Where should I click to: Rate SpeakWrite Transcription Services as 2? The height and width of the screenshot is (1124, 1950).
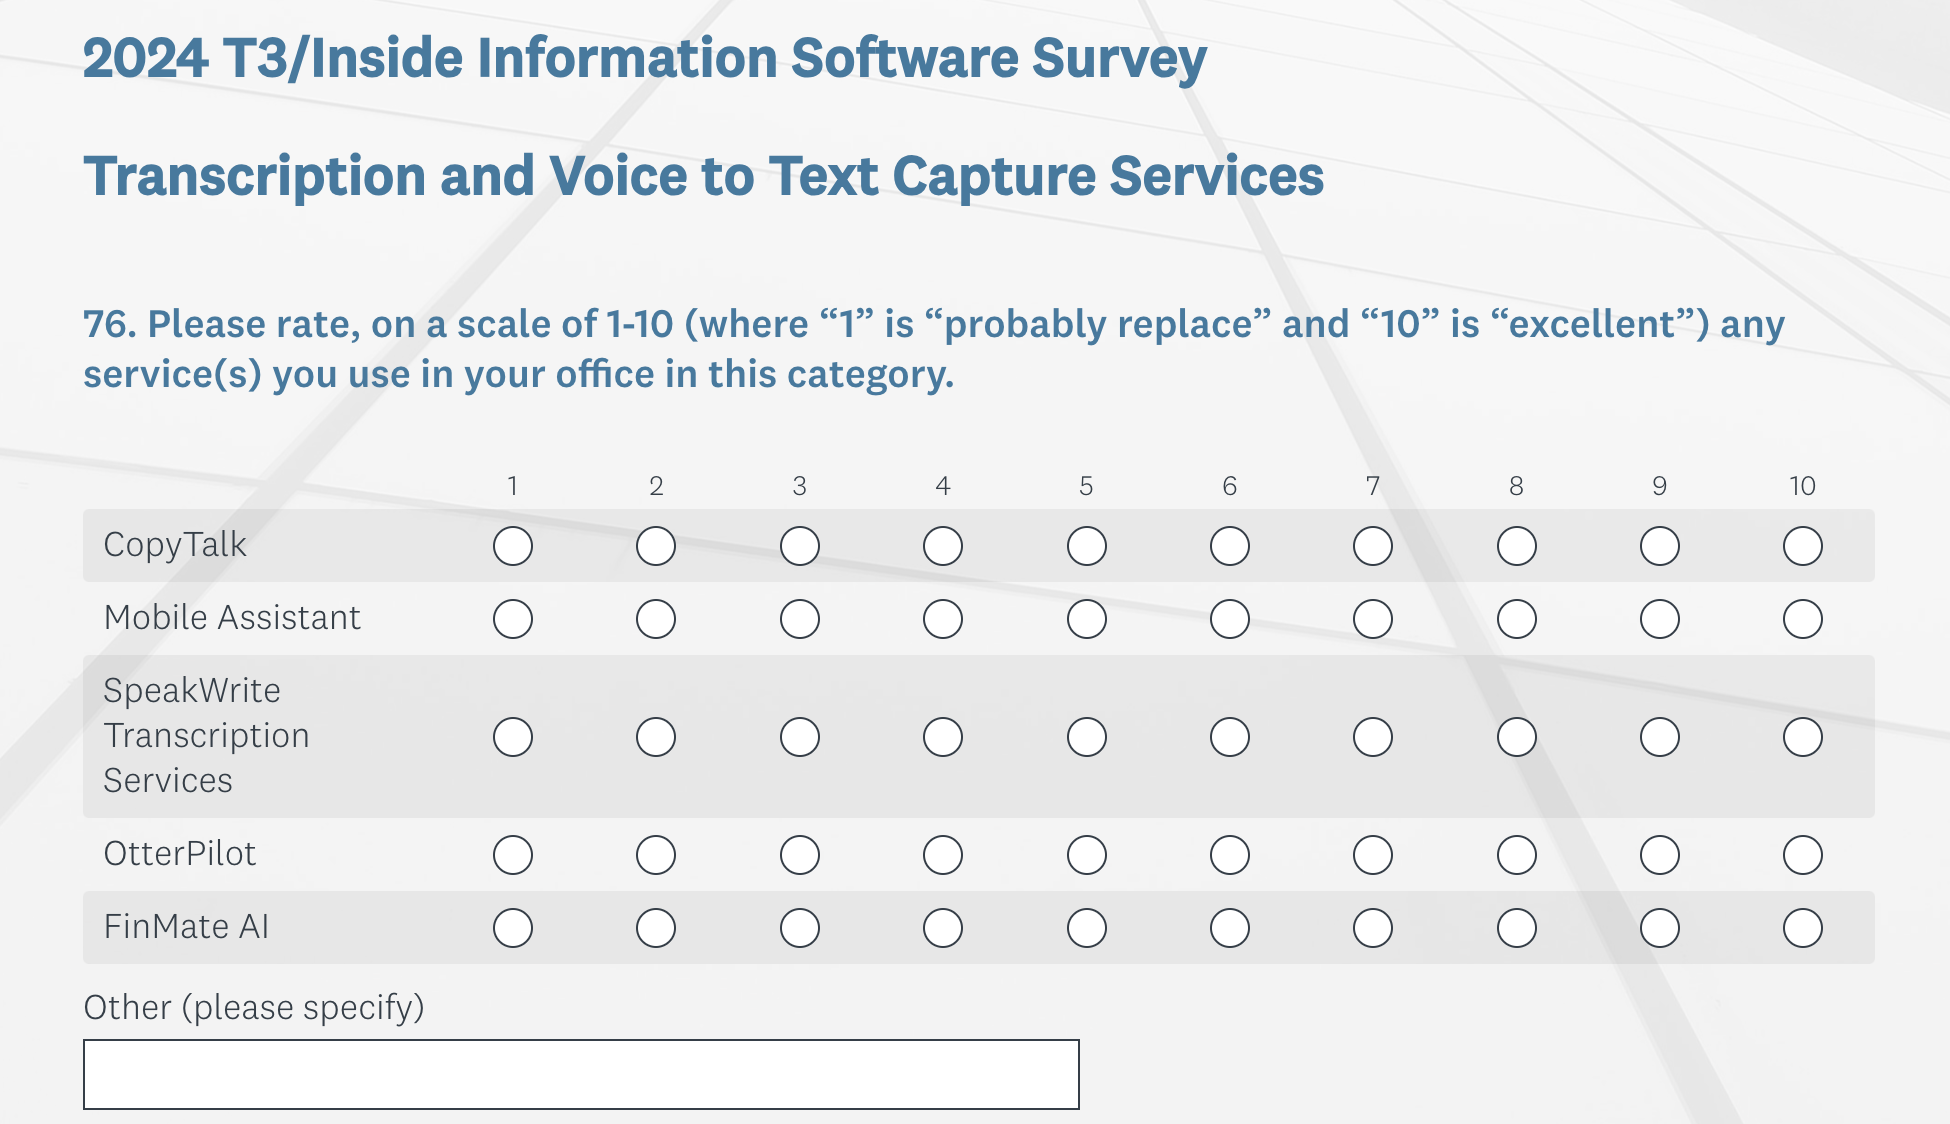[656, 737]
